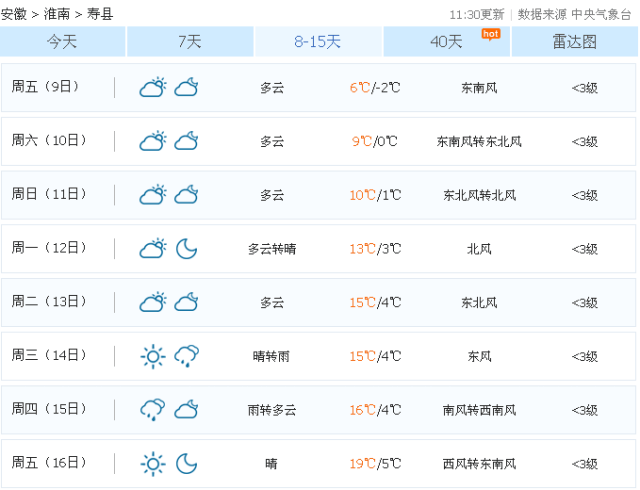Click day cloudy icon for 周二（13日）
This screenshot has width=640, height=490.
153,302
